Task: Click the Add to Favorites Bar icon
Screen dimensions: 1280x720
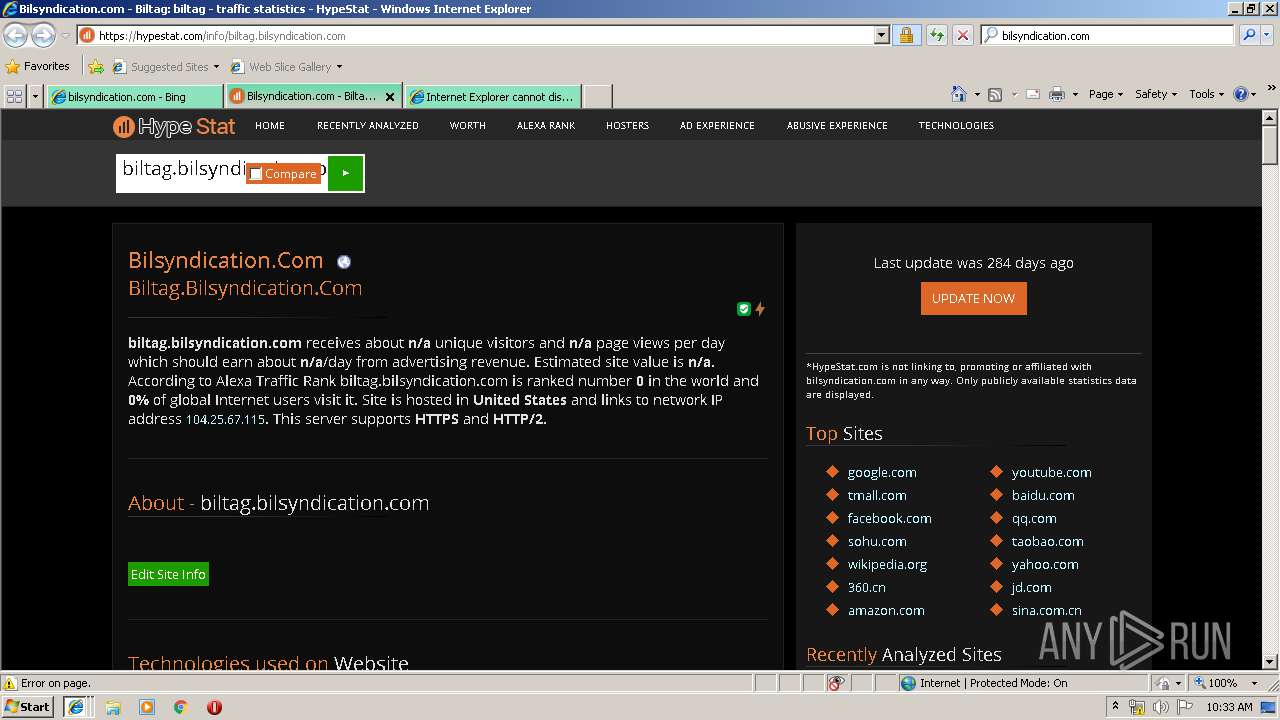Action: [x=96, y=67]
